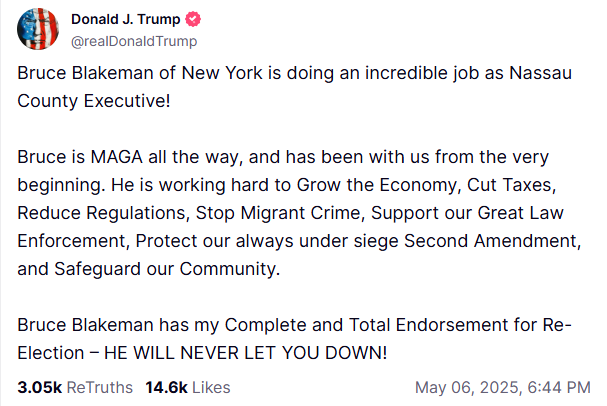Open Donald J. Trump display name
Image resolution: width=607 pixels, height=406 pixels.
(125, 19)
